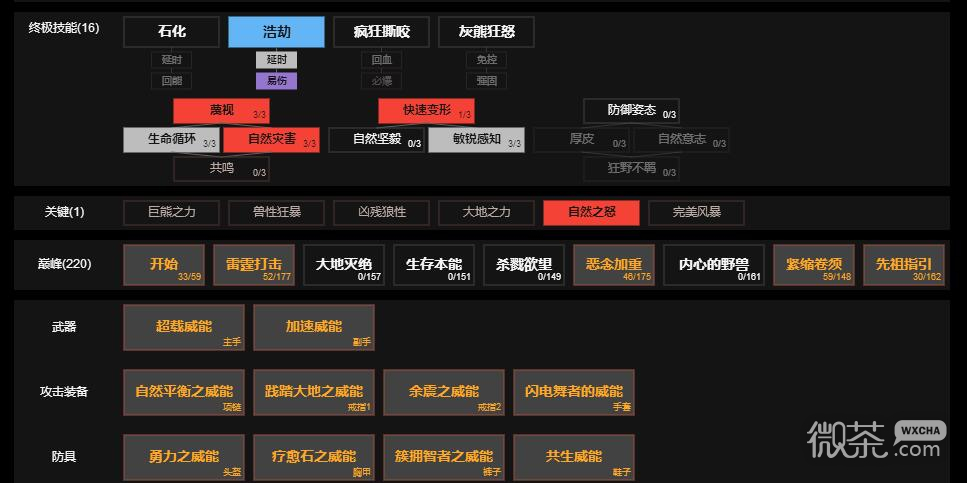Screen dimensions: 967x483
Task: Open the 先祖指引 paragon board
Action: click(x=904, y=265)
